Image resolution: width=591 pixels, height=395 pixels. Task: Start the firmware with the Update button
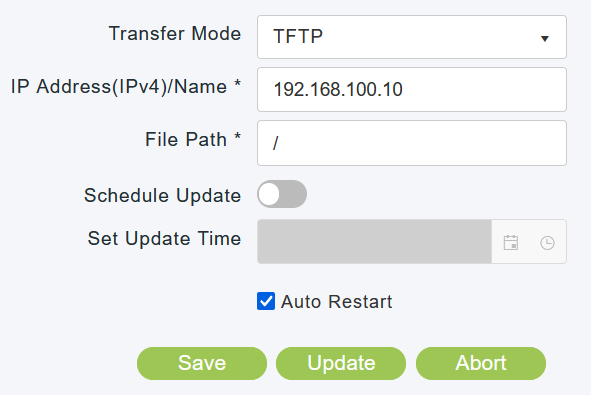point(341,363)
